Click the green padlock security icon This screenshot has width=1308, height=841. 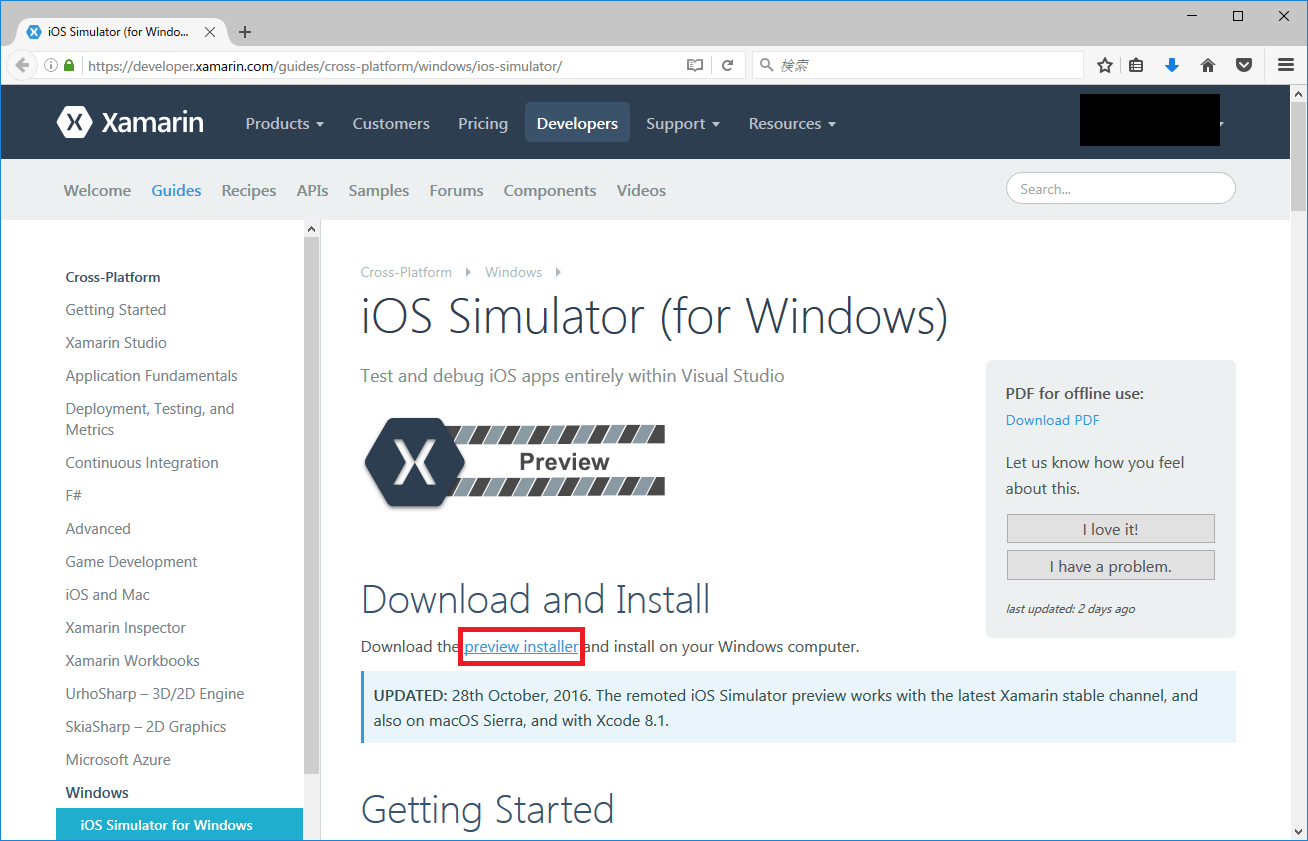coord(69,65)
